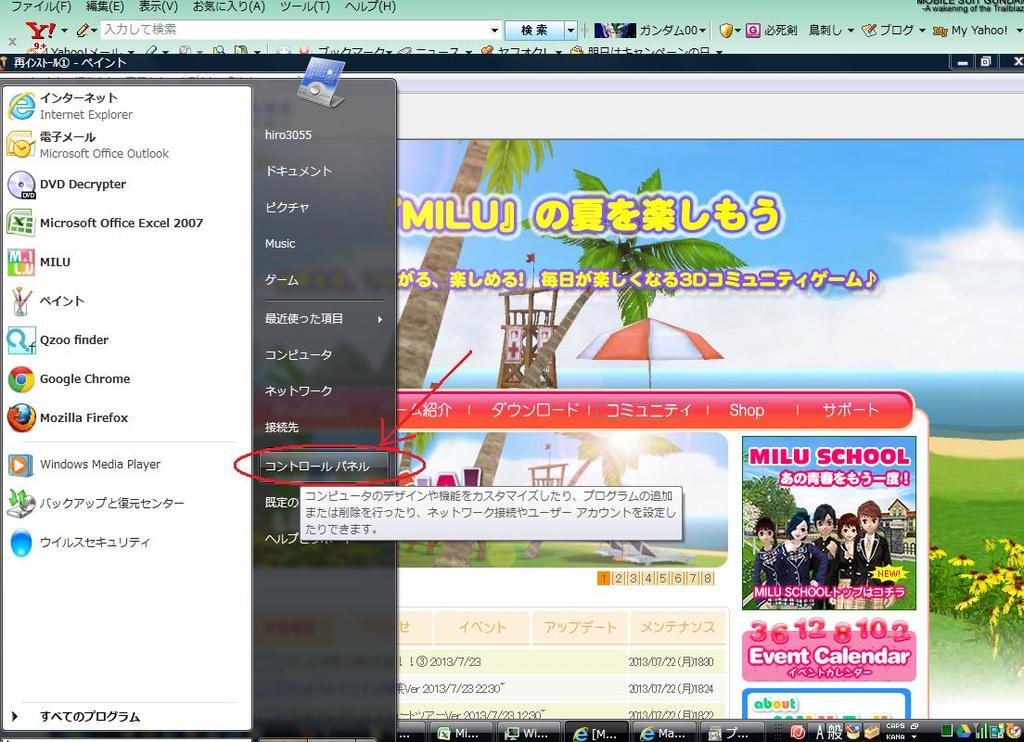This screenshot has height=742, width=1024.
Task: Select ダウンロード tab on MILU site
Action: pyautogui.click(x=534, y=410)
